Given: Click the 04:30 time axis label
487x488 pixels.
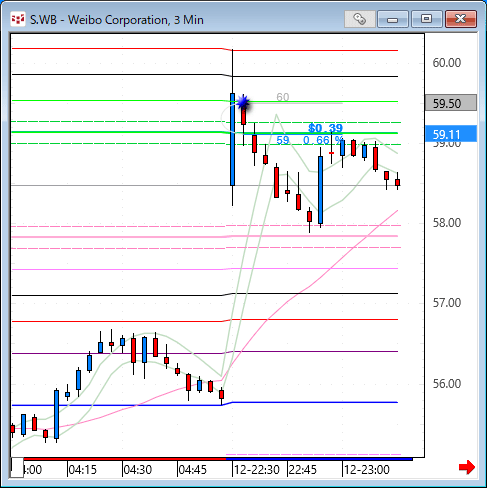Looking at the screenshot, I should click(138, 470).
